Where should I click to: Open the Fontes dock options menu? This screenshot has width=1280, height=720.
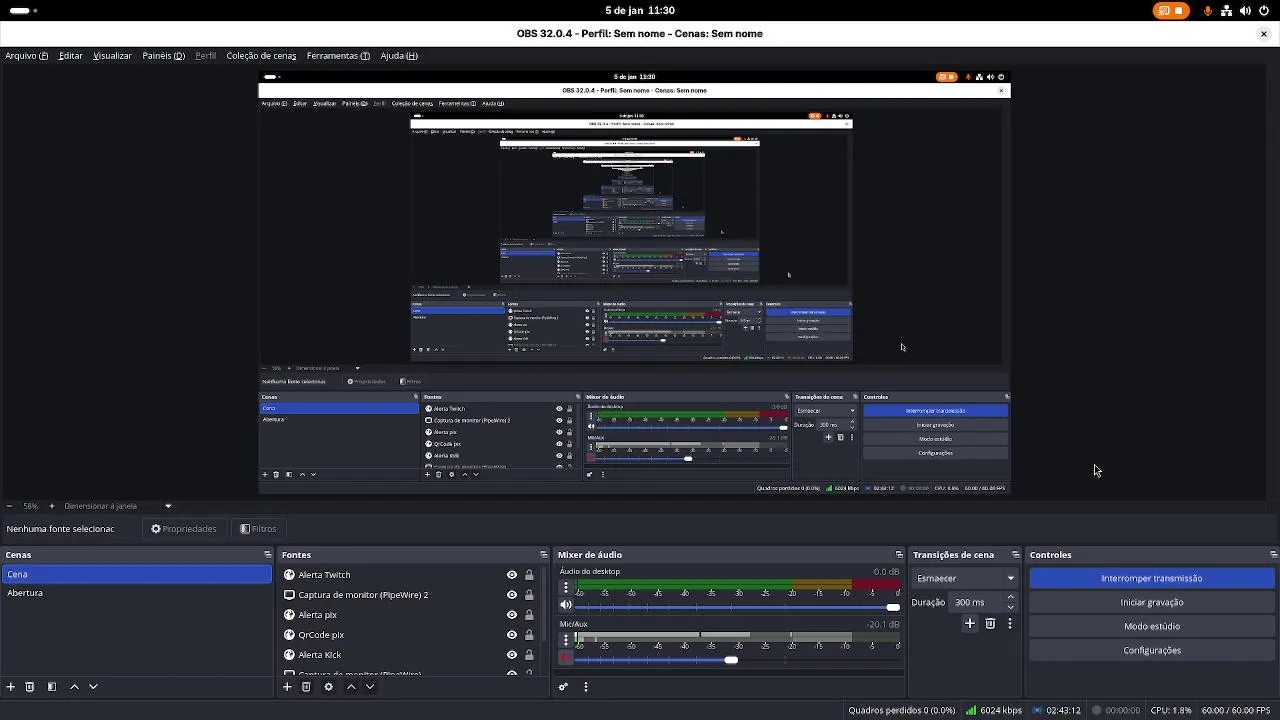(544, 555)
